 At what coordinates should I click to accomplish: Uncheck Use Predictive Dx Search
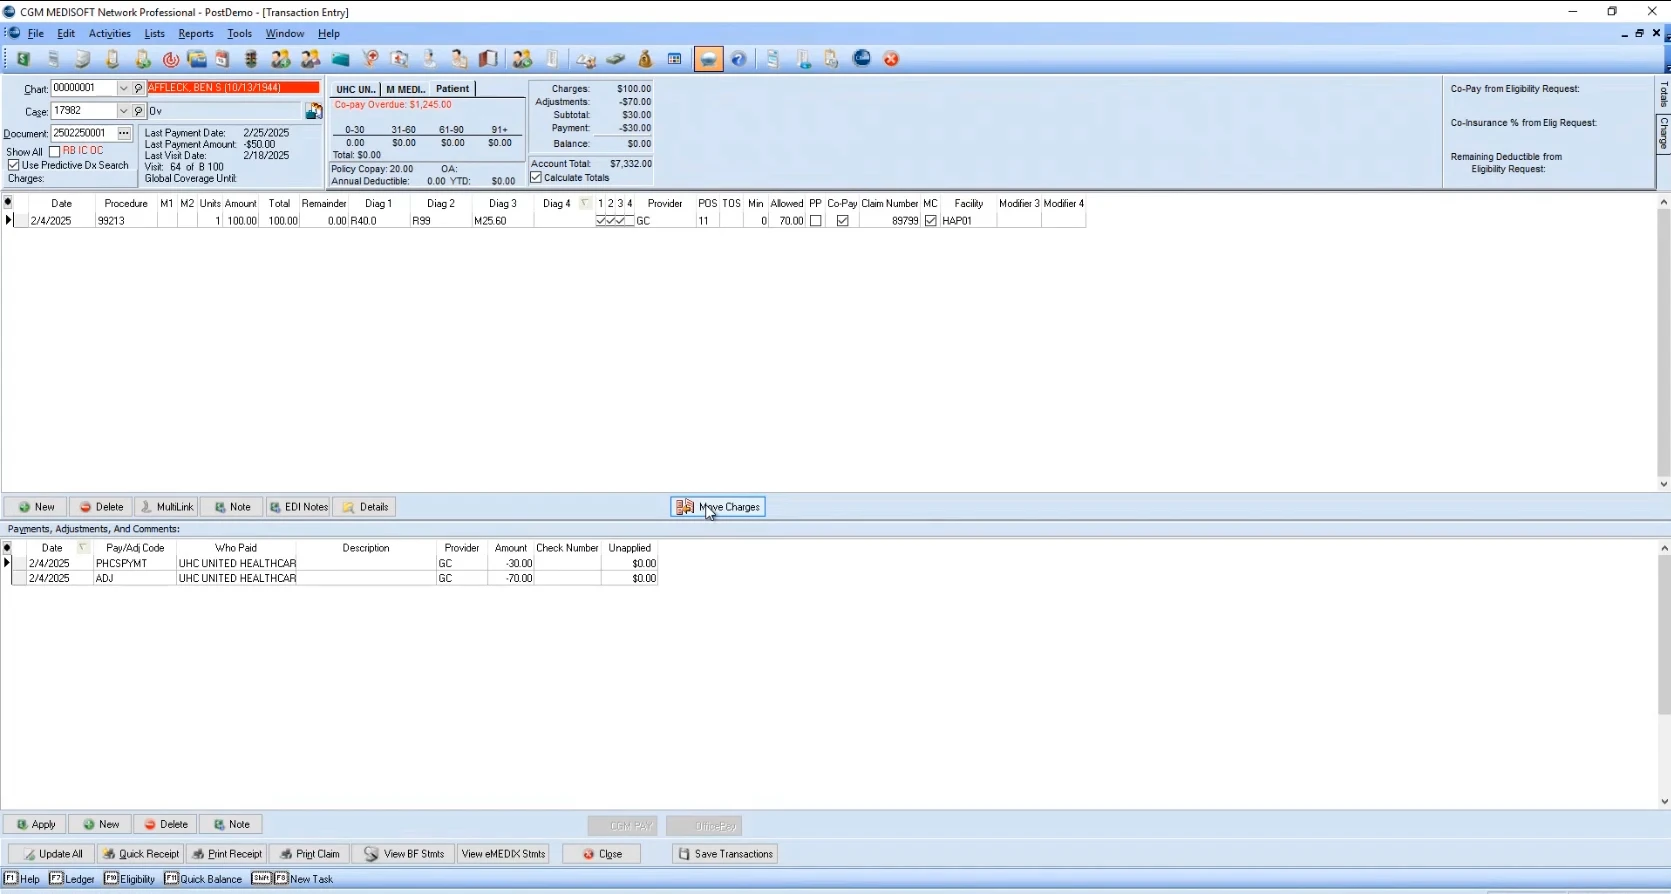tap(14, 165)
